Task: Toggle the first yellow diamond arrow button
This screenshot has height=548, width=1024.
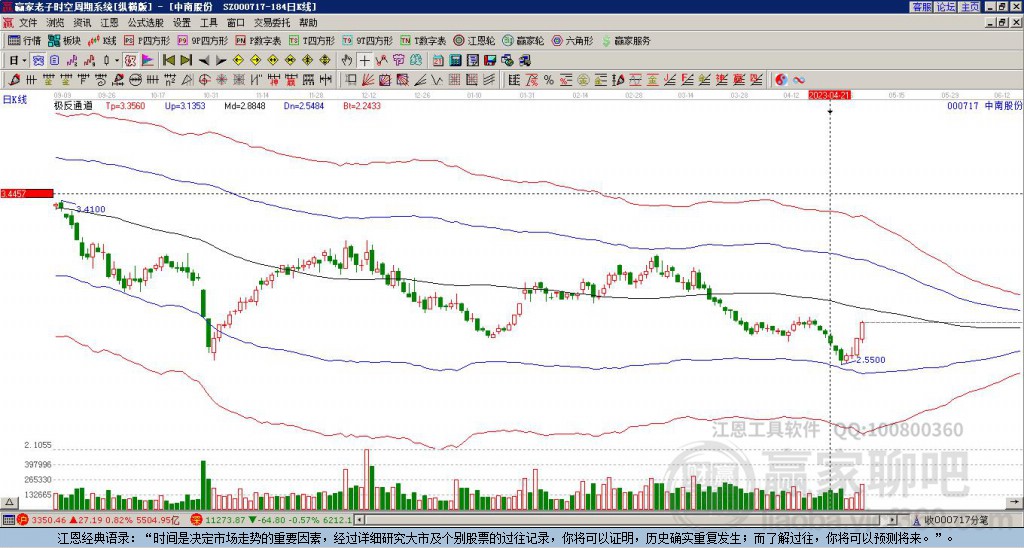Action: tap(238, 61)
